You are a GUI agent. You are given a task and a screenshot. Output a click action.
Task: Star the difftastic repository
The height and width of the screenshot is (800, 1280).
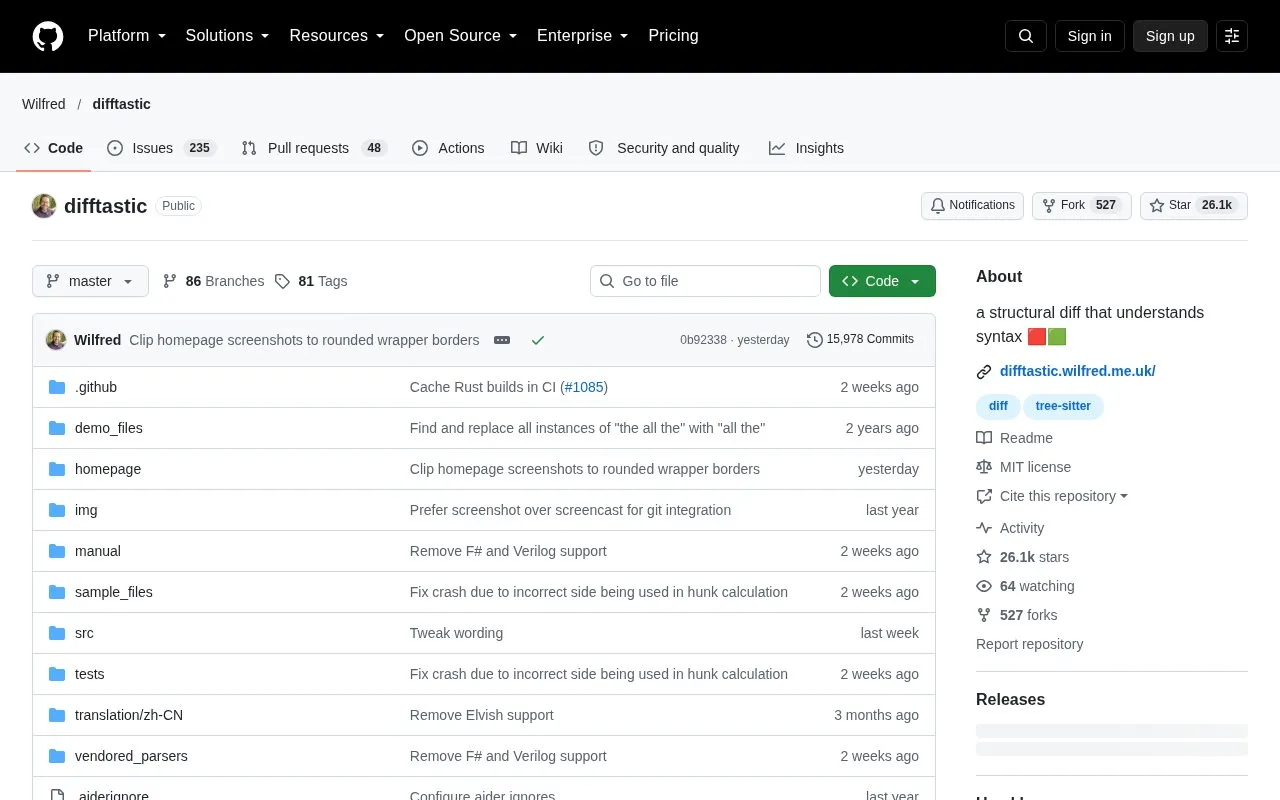(1194, 205)
